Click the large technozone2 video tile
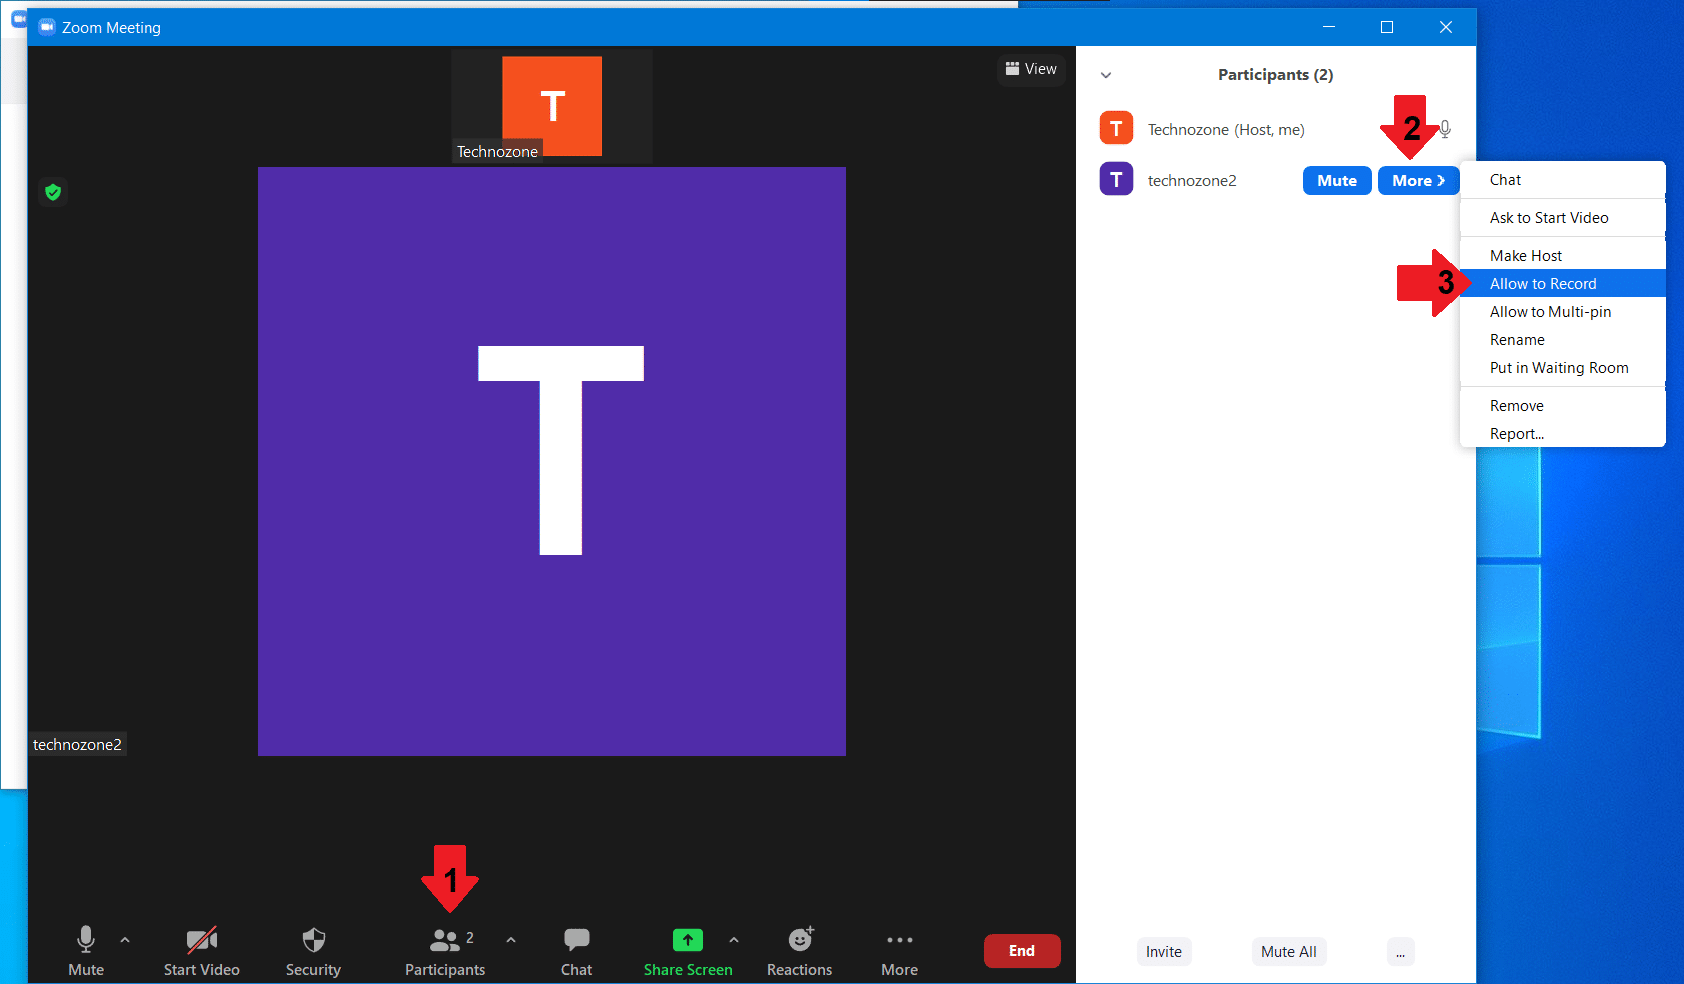The height and width of the screenshot is (984, 1684). click(x=552, y=461)
